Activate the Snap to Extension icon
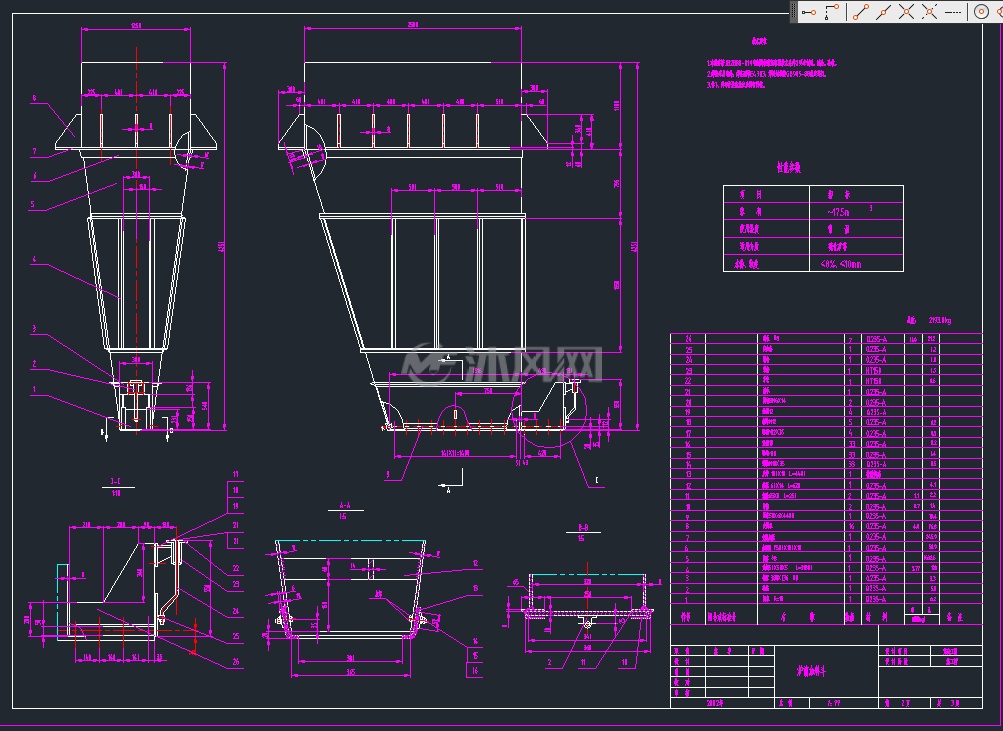Screen dimensions: 1003x731 tap(953, 12)
